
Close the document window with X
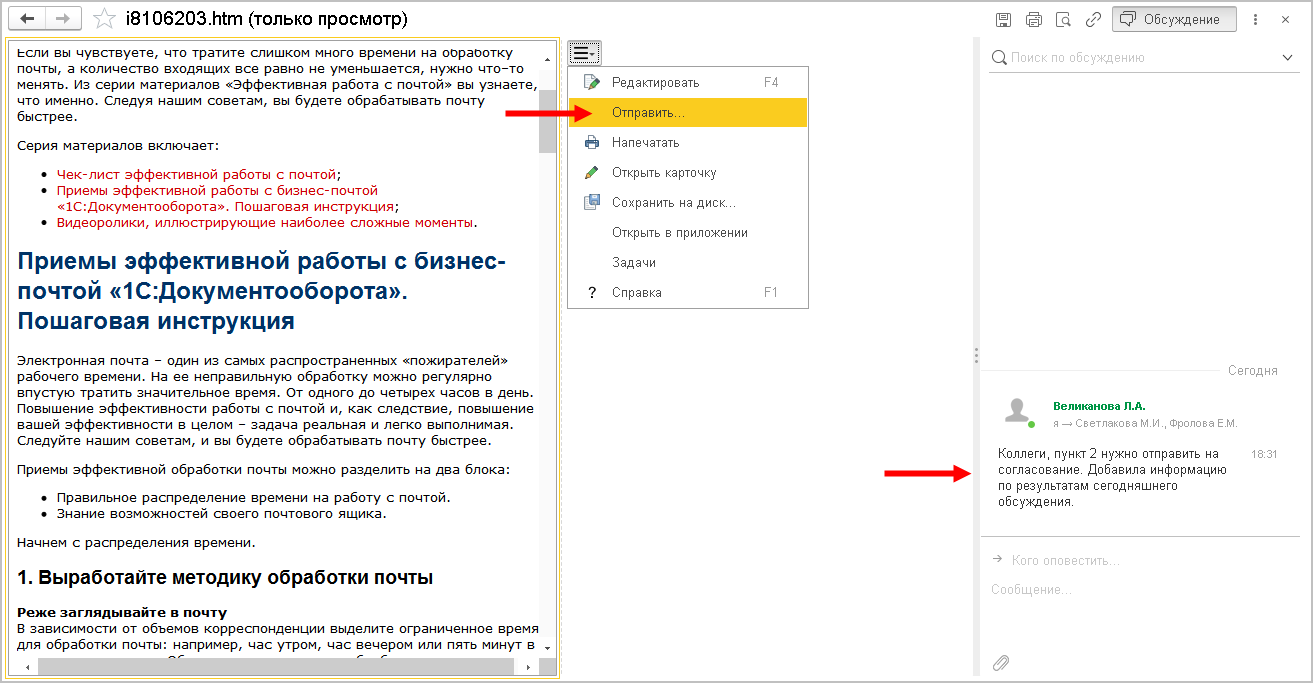click(x=1286, y=19)
